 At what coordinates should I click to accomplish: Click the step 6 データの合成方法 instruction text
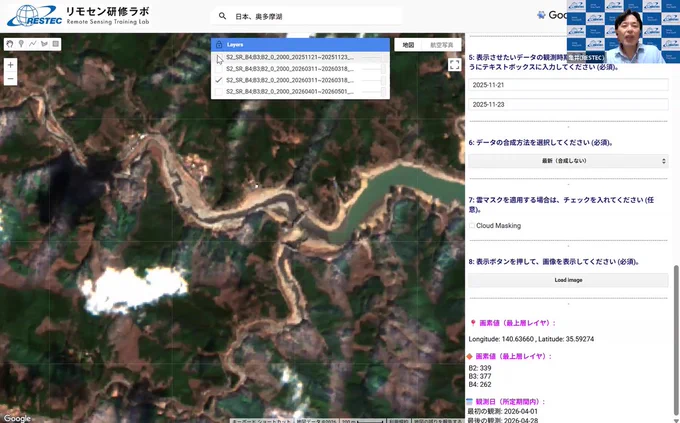pyautogui.click(x=541, y=143)
